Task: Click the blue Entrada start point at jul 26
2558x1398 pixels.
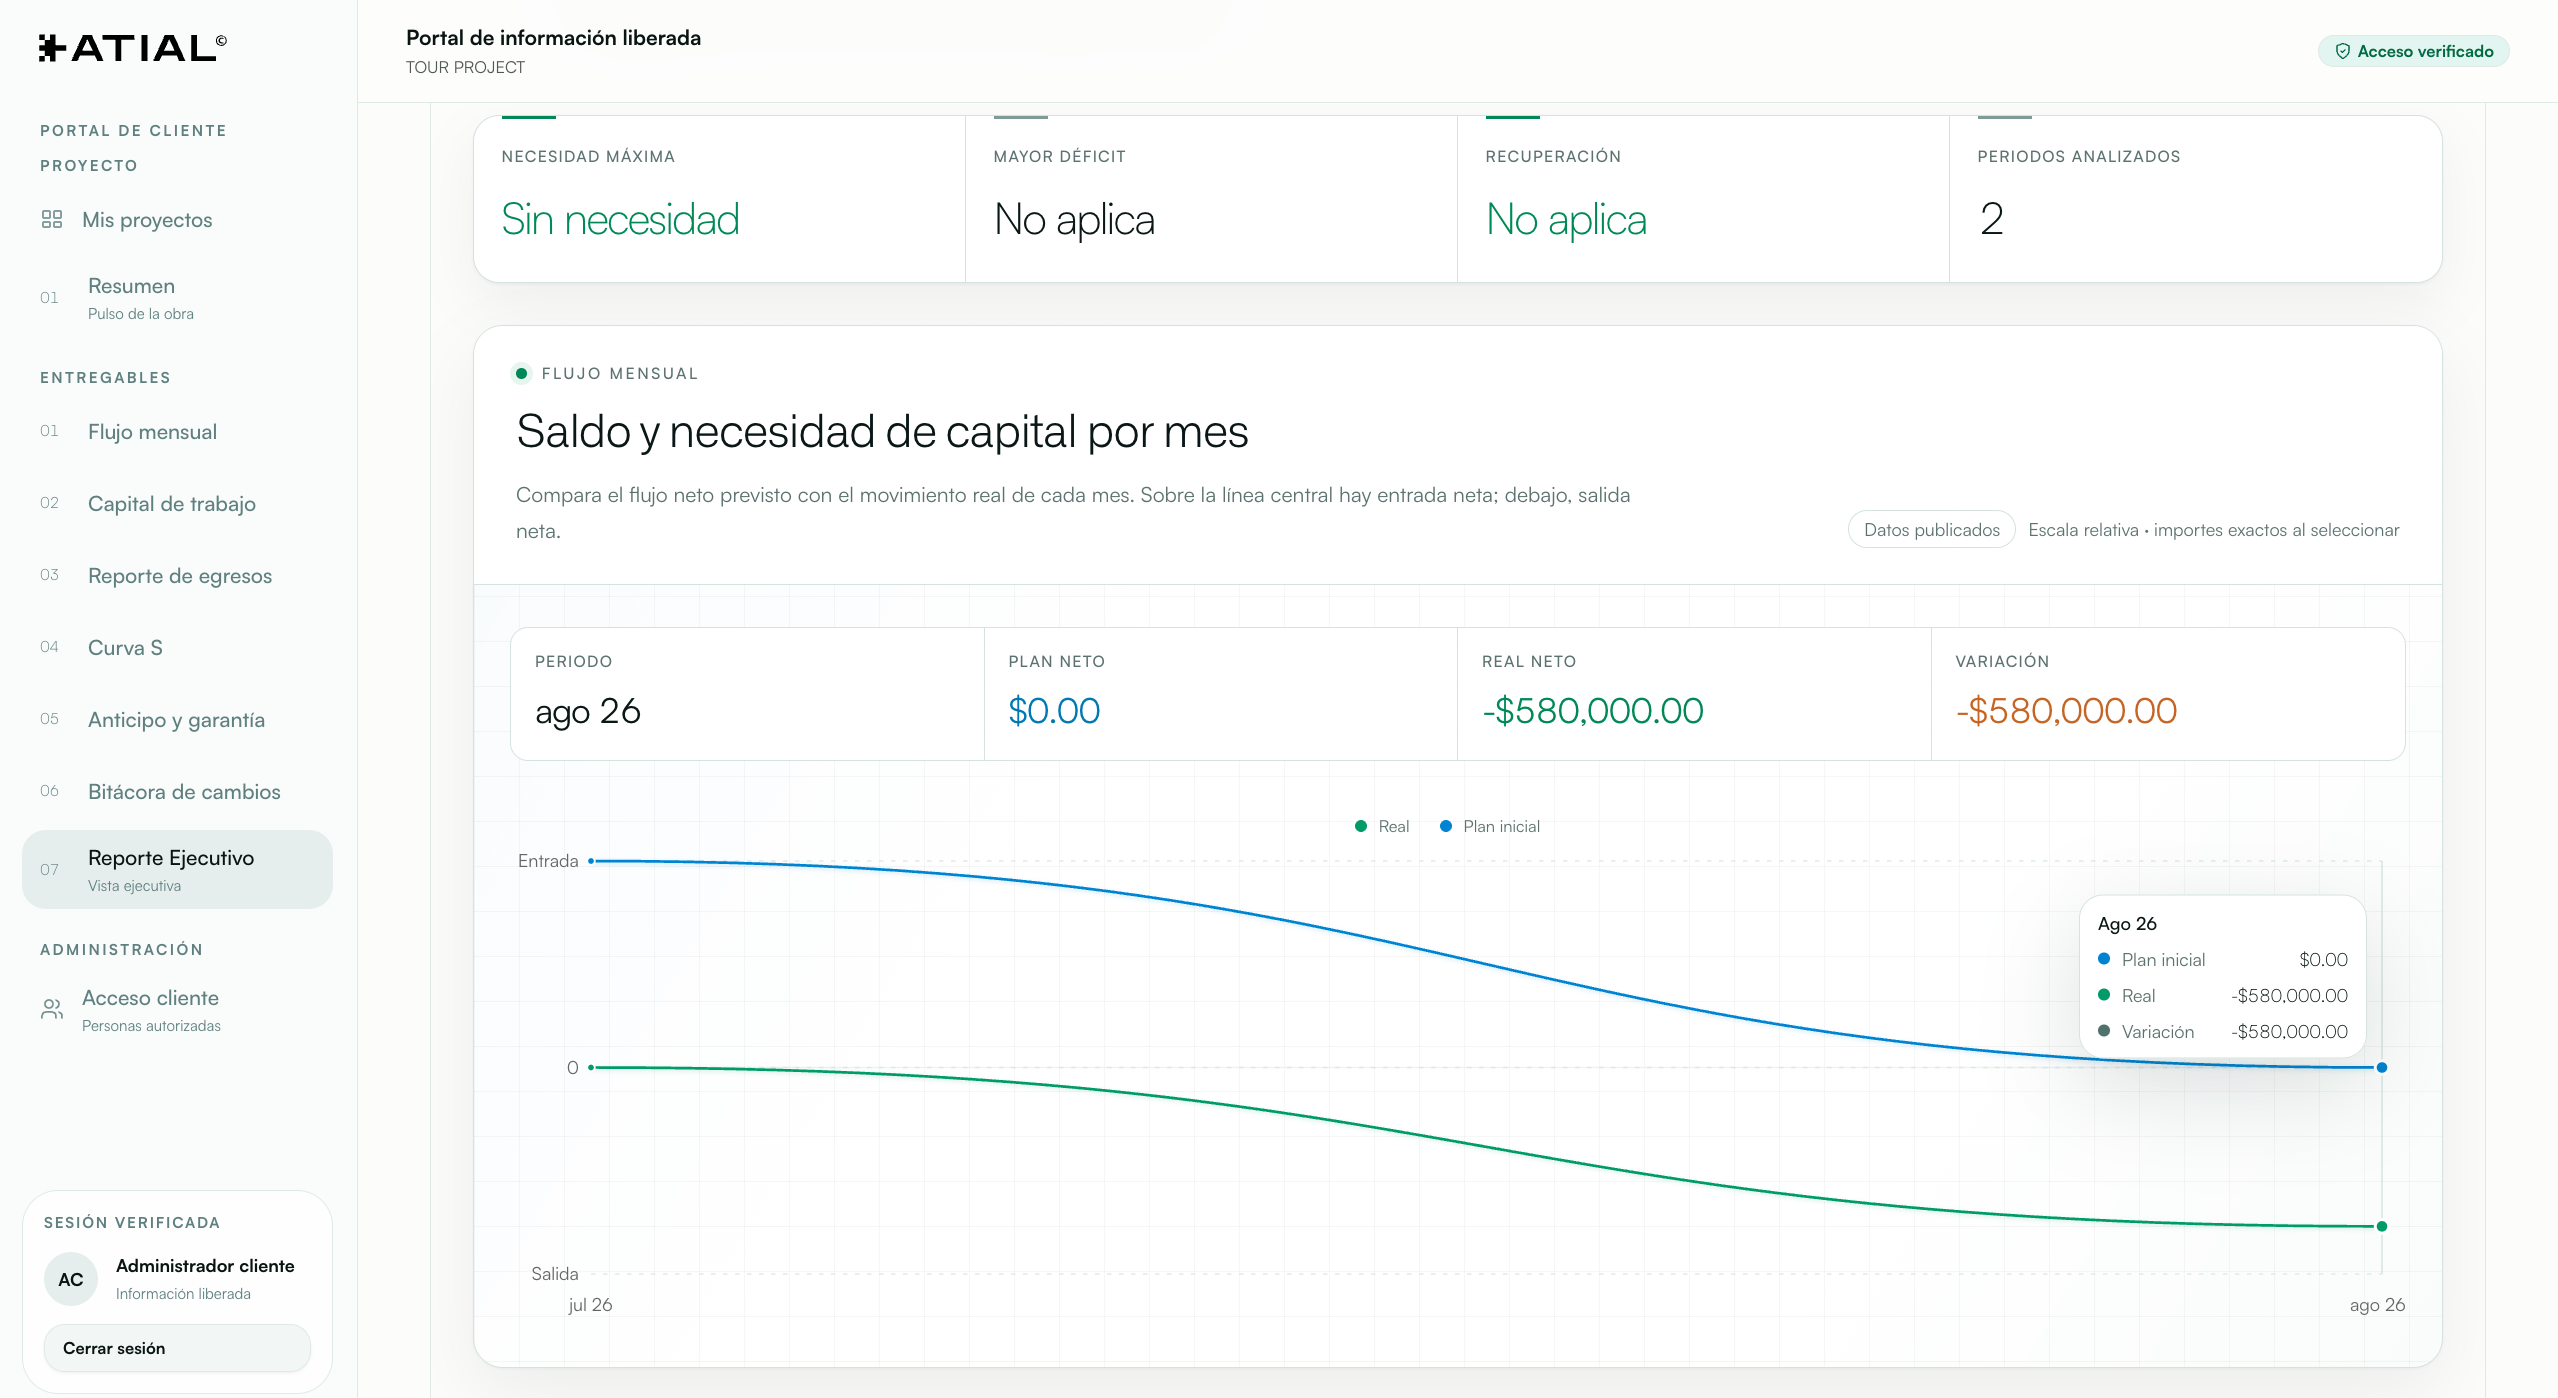Action: point(591,861)
